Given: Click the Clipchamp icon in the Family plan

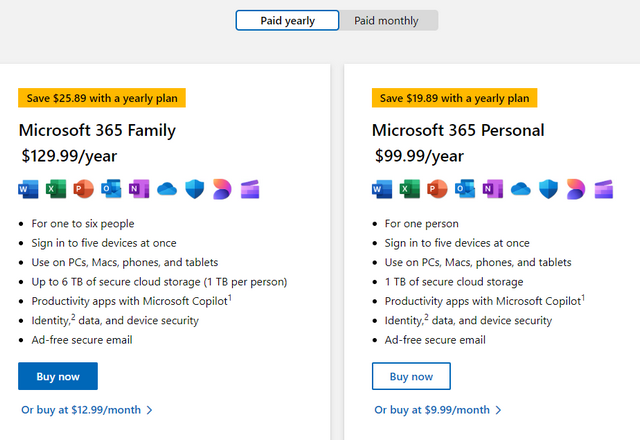Looking at the screenshot, I should tap(250, 189).
